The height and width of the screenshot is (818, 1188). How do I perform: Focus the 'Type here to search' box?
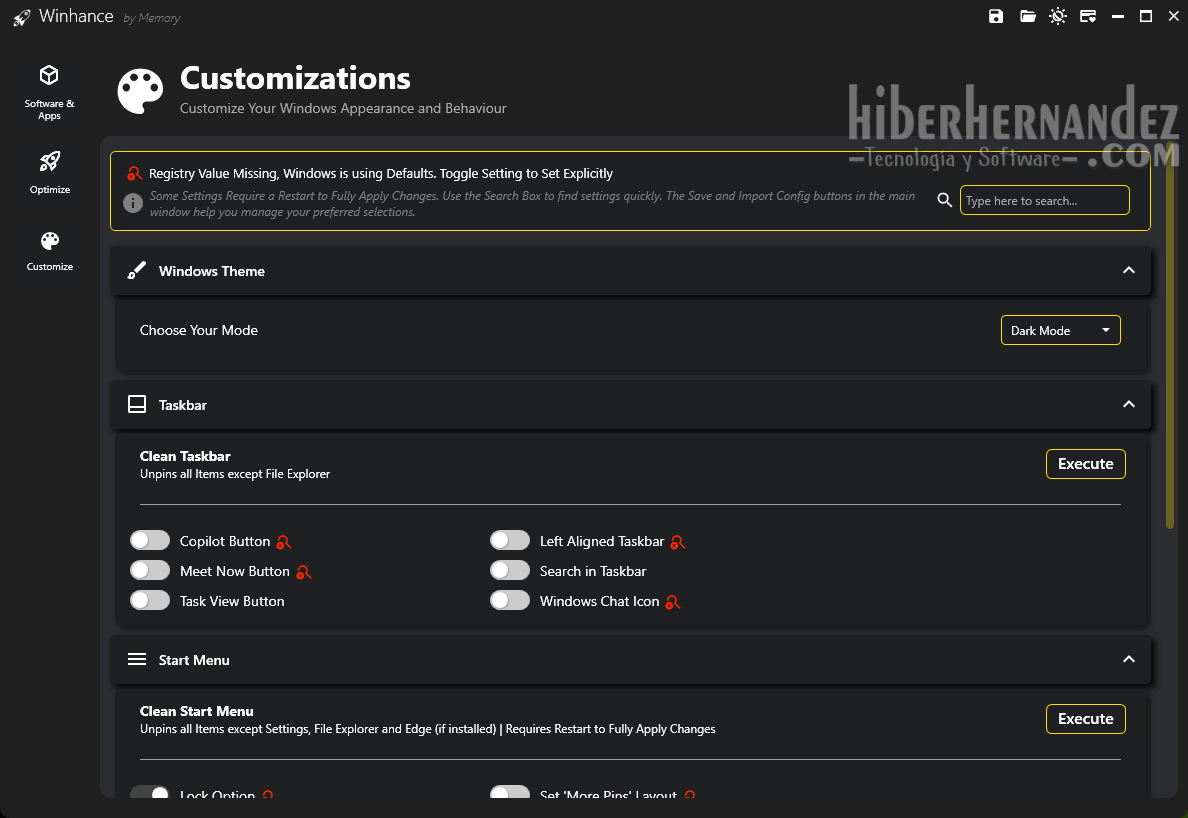1044,200
